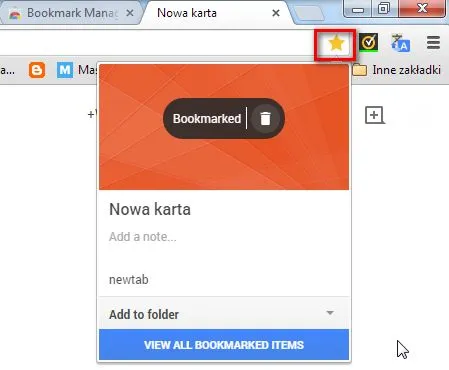The width and height of the screenshot is (449, 370).
Task: Click the plus box icon on page
Action: (375, 115)
